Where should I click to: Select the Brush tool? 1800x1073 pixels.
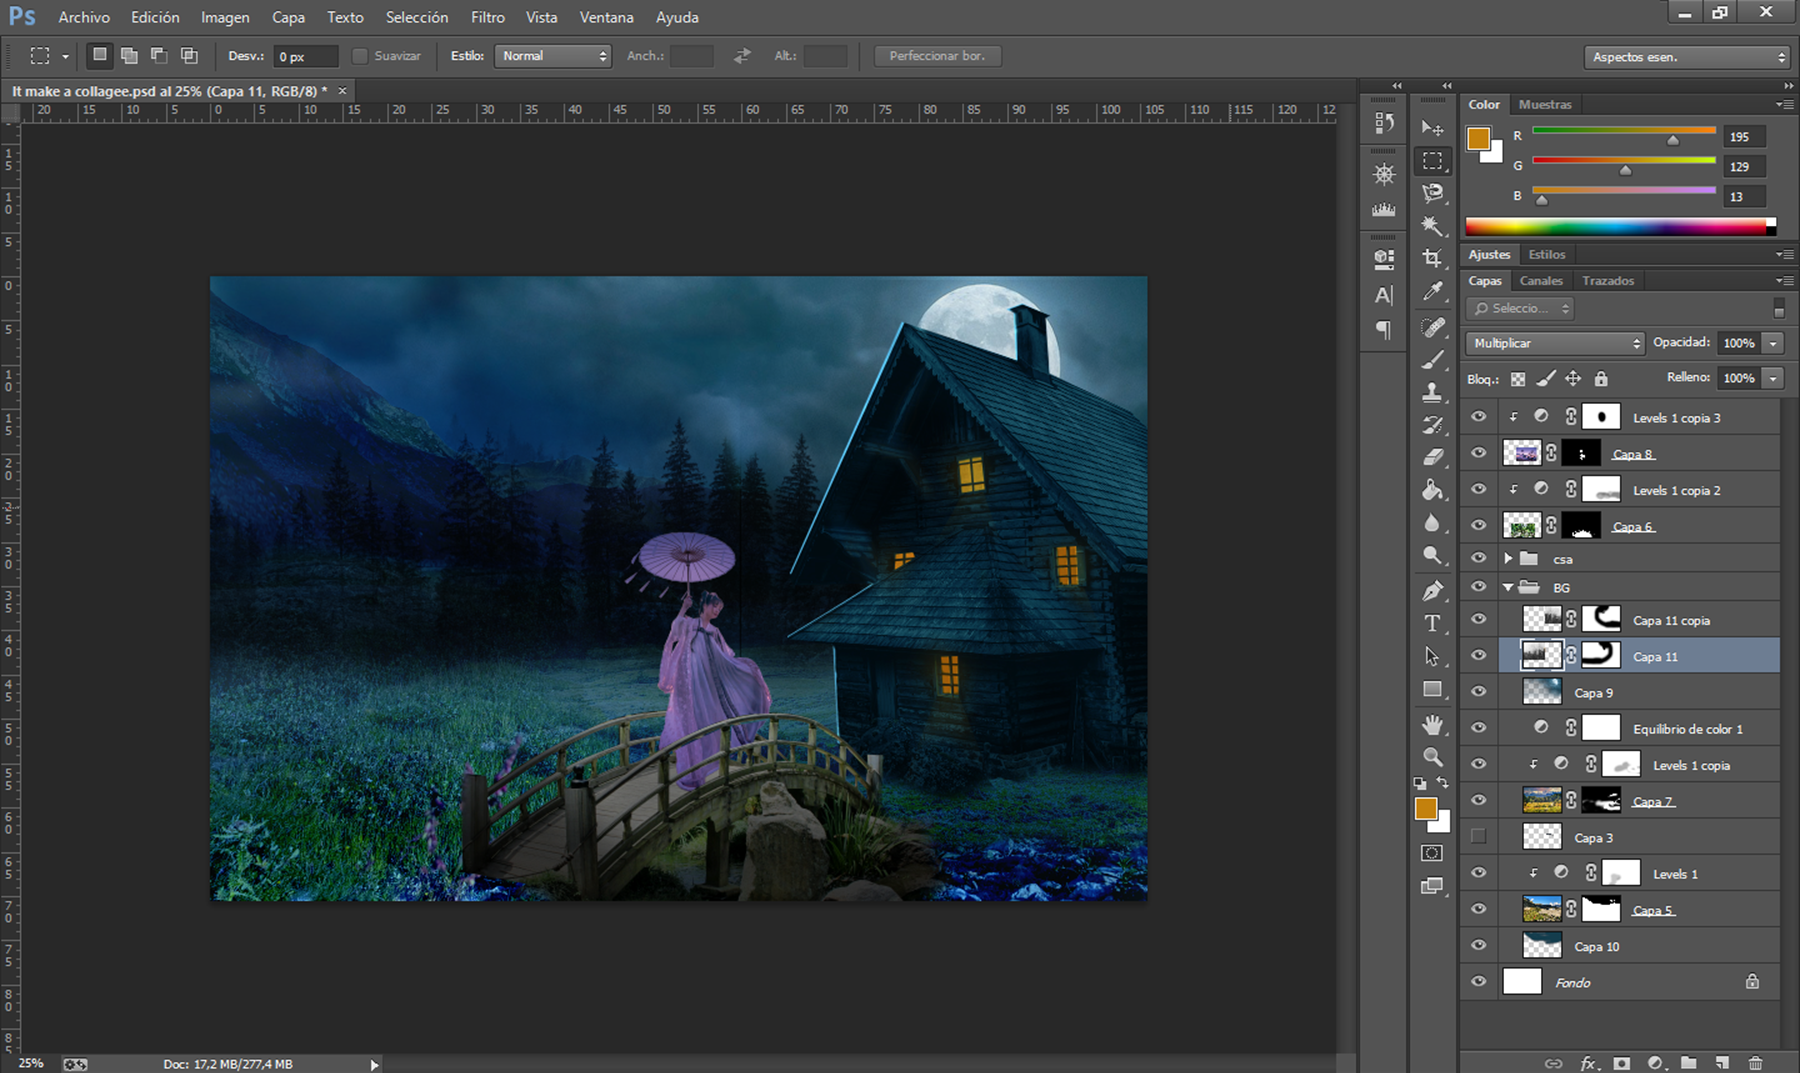tap(1432, 360)
